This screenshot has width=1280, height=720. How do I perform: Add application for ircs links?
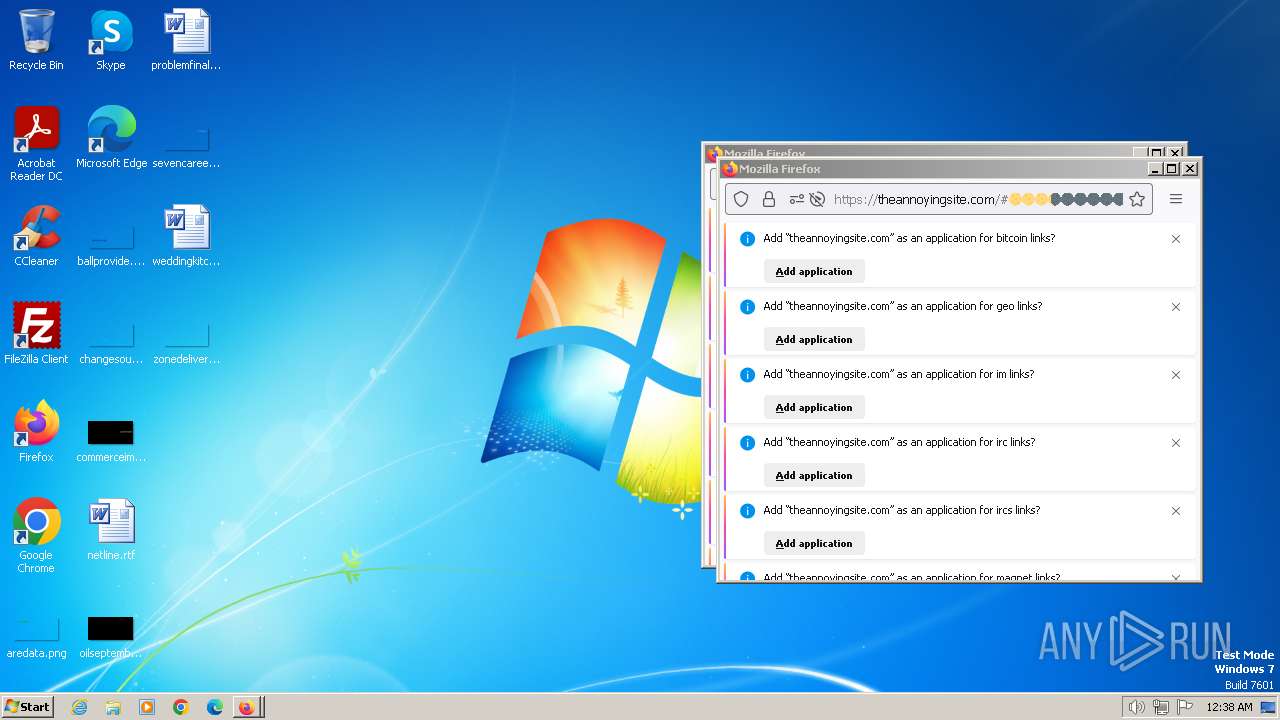pyautogui.click(x=814, y=543)
